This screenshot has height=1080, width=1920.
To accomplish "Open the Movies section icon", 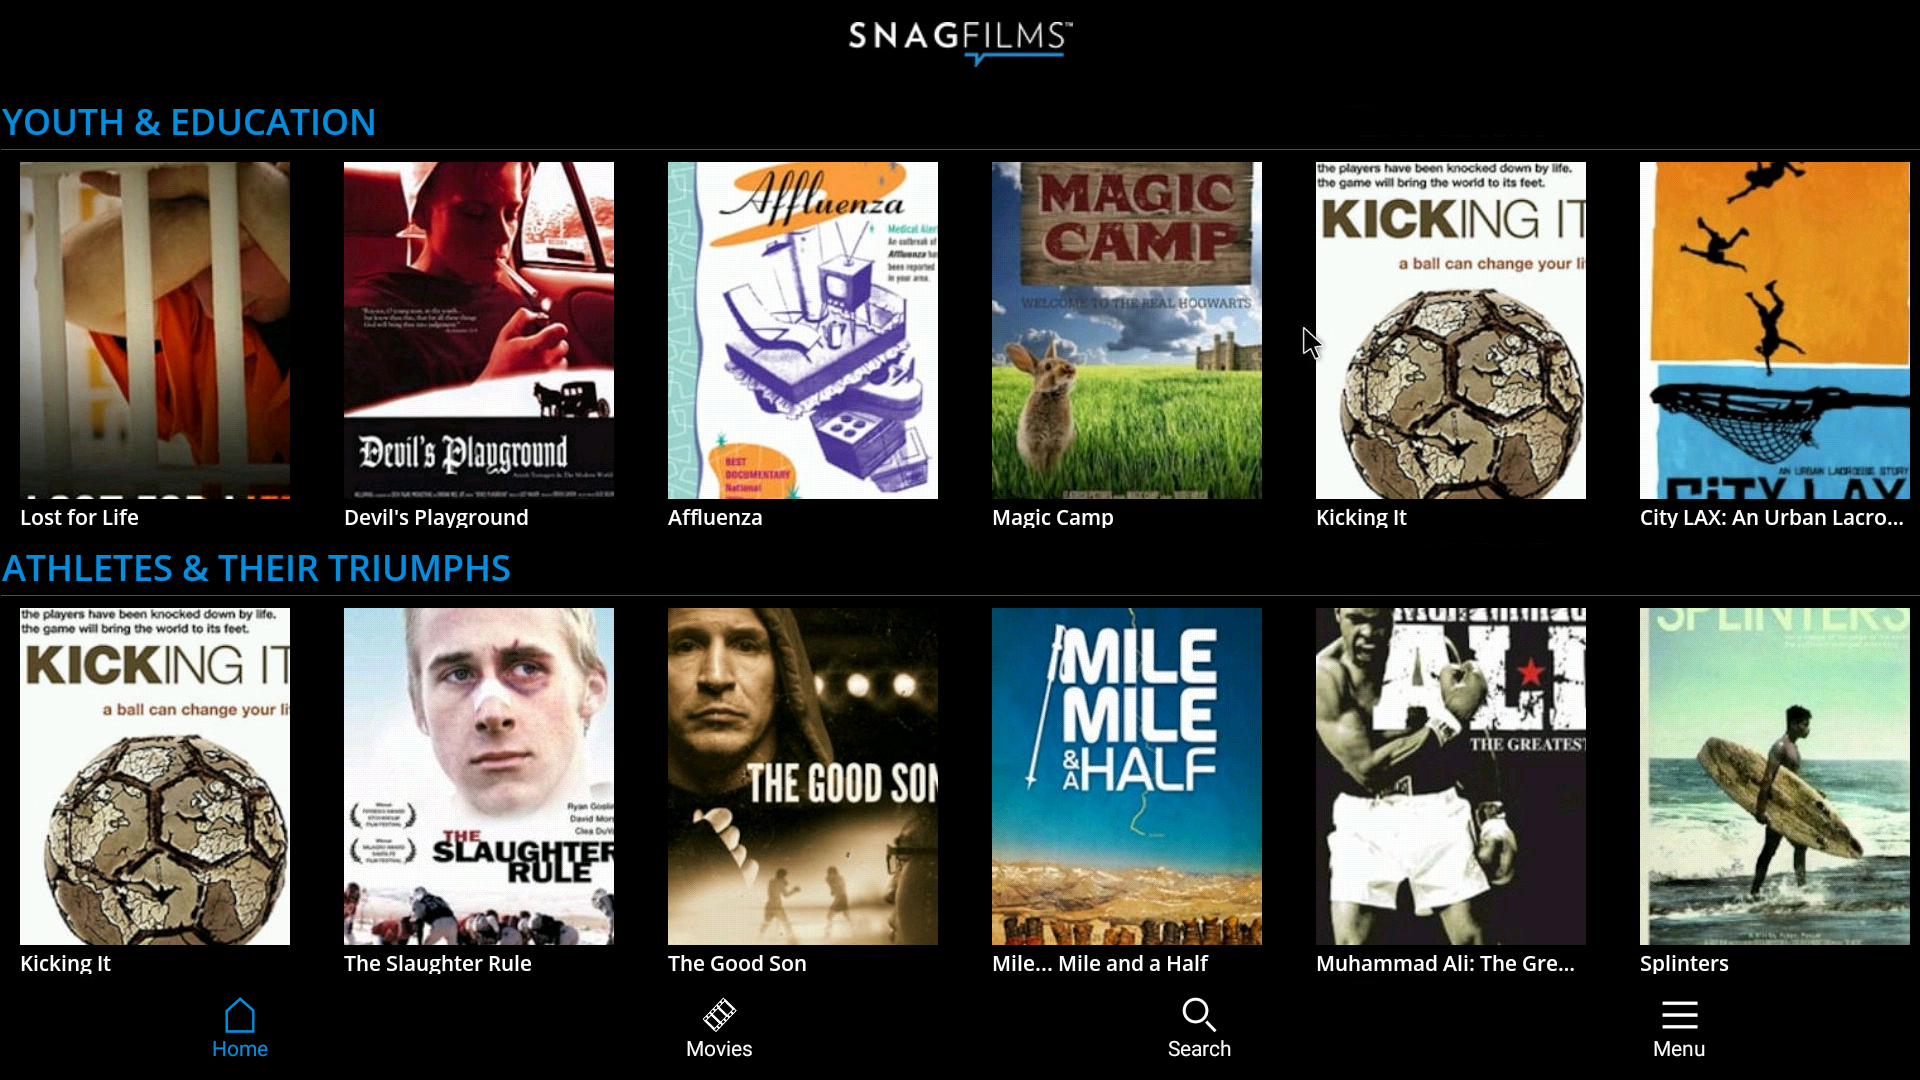I will tap(720, 1013).
